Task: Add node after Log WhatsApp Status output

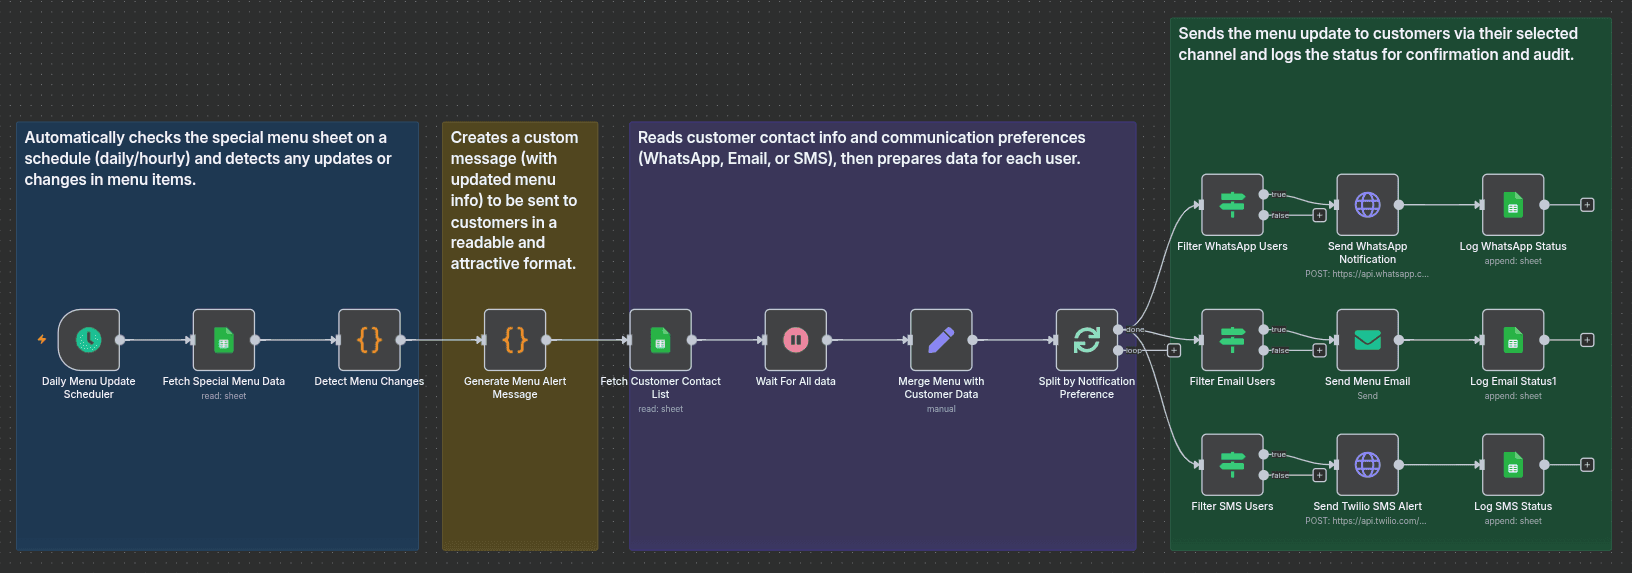Action: click(x=1587, y=205)
